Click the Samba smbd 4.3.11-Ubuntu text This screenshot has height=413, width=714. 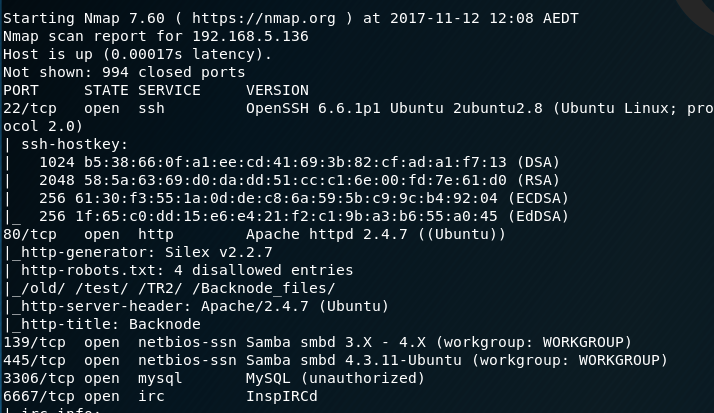[353, 360]
